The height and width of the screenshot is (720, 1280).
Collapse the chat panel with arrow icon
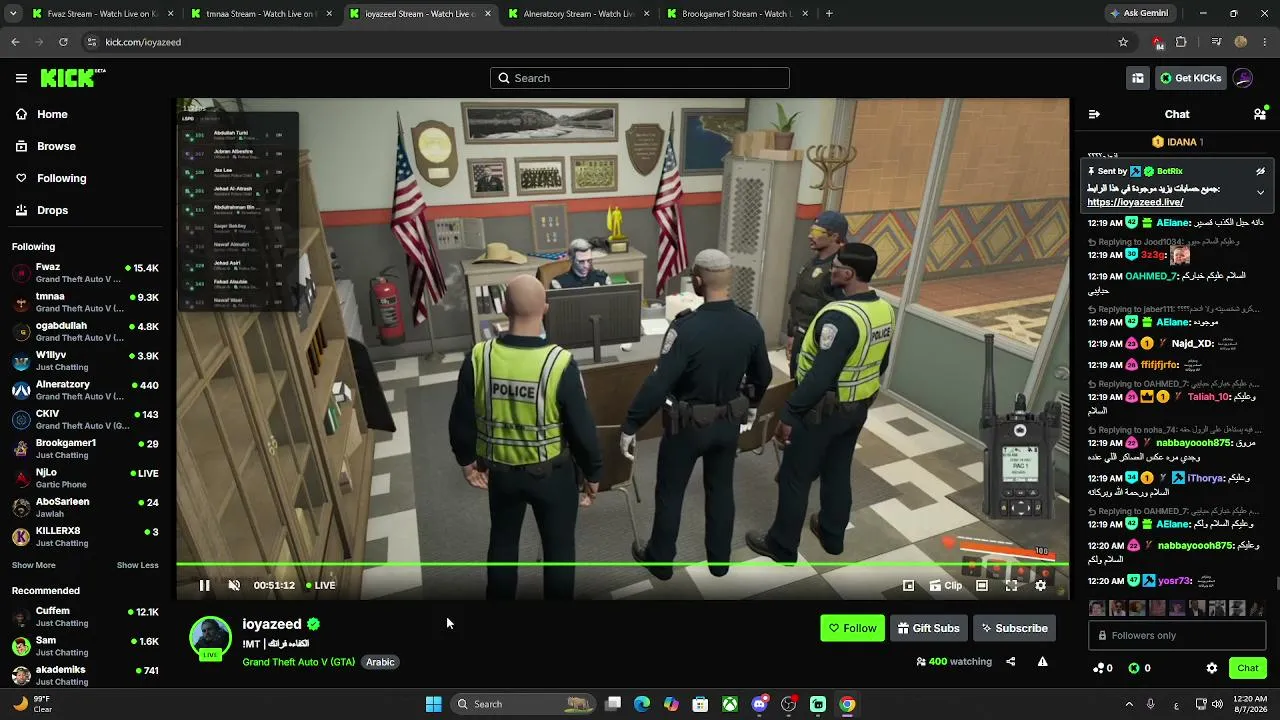1094,114
